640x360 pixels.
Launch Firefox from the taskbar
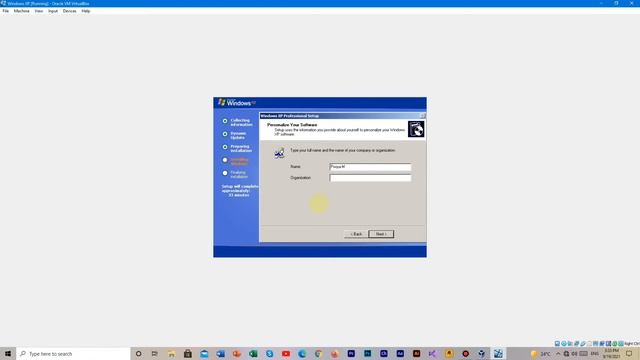click(335, 353)
